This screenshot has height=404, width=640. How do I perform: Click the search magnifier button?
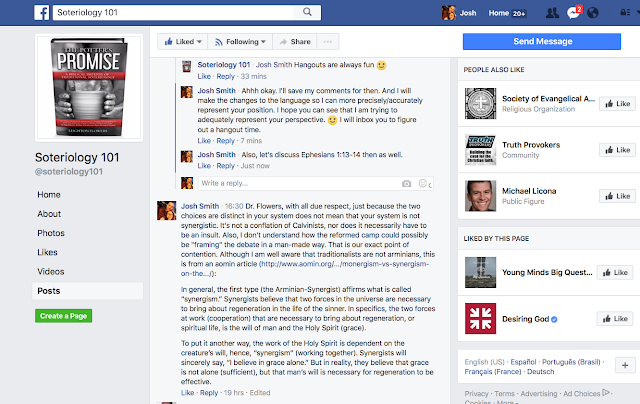coord(307,12)
